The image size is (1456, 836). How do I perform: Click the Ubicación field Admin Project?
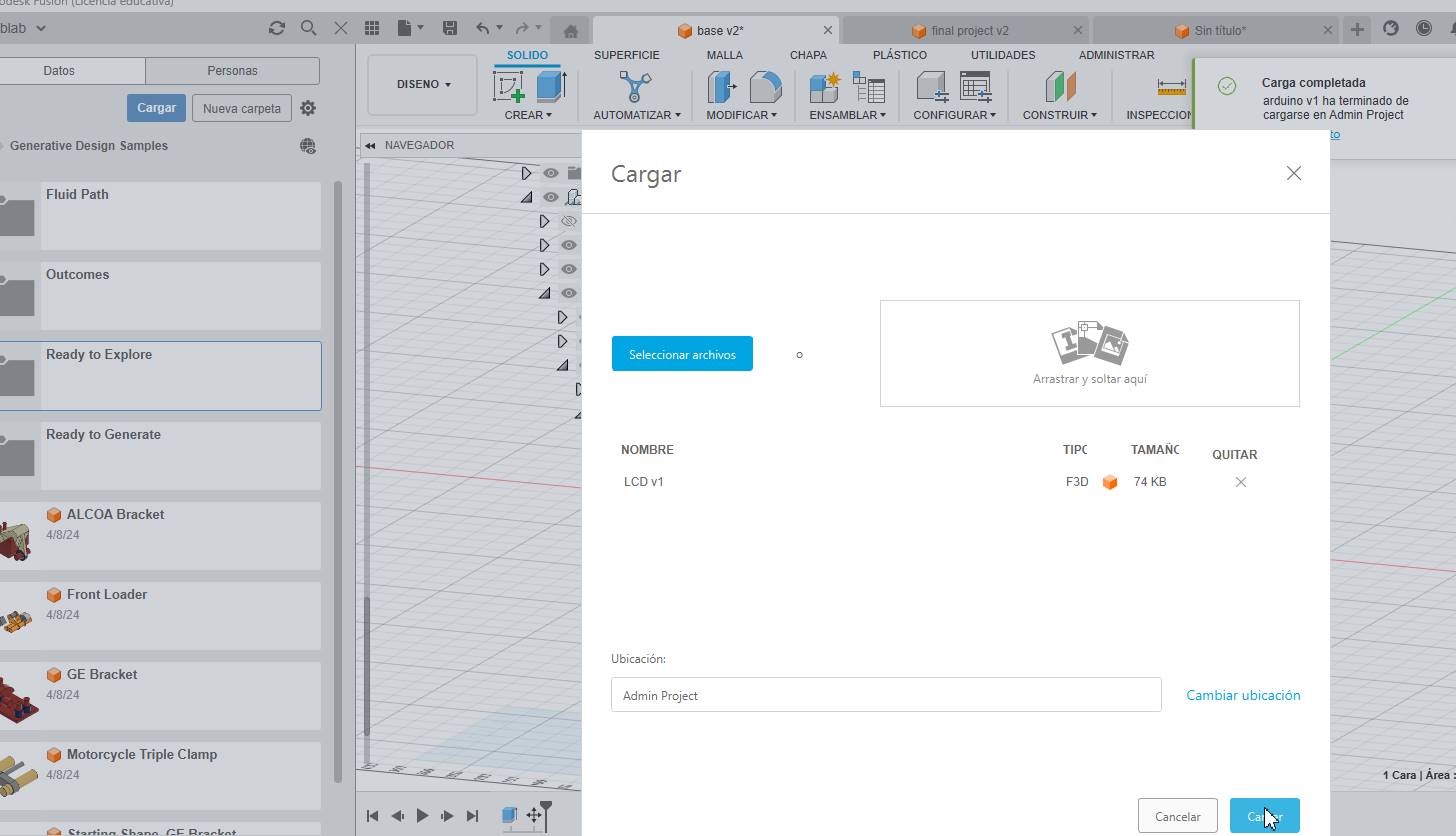[886, 695]
